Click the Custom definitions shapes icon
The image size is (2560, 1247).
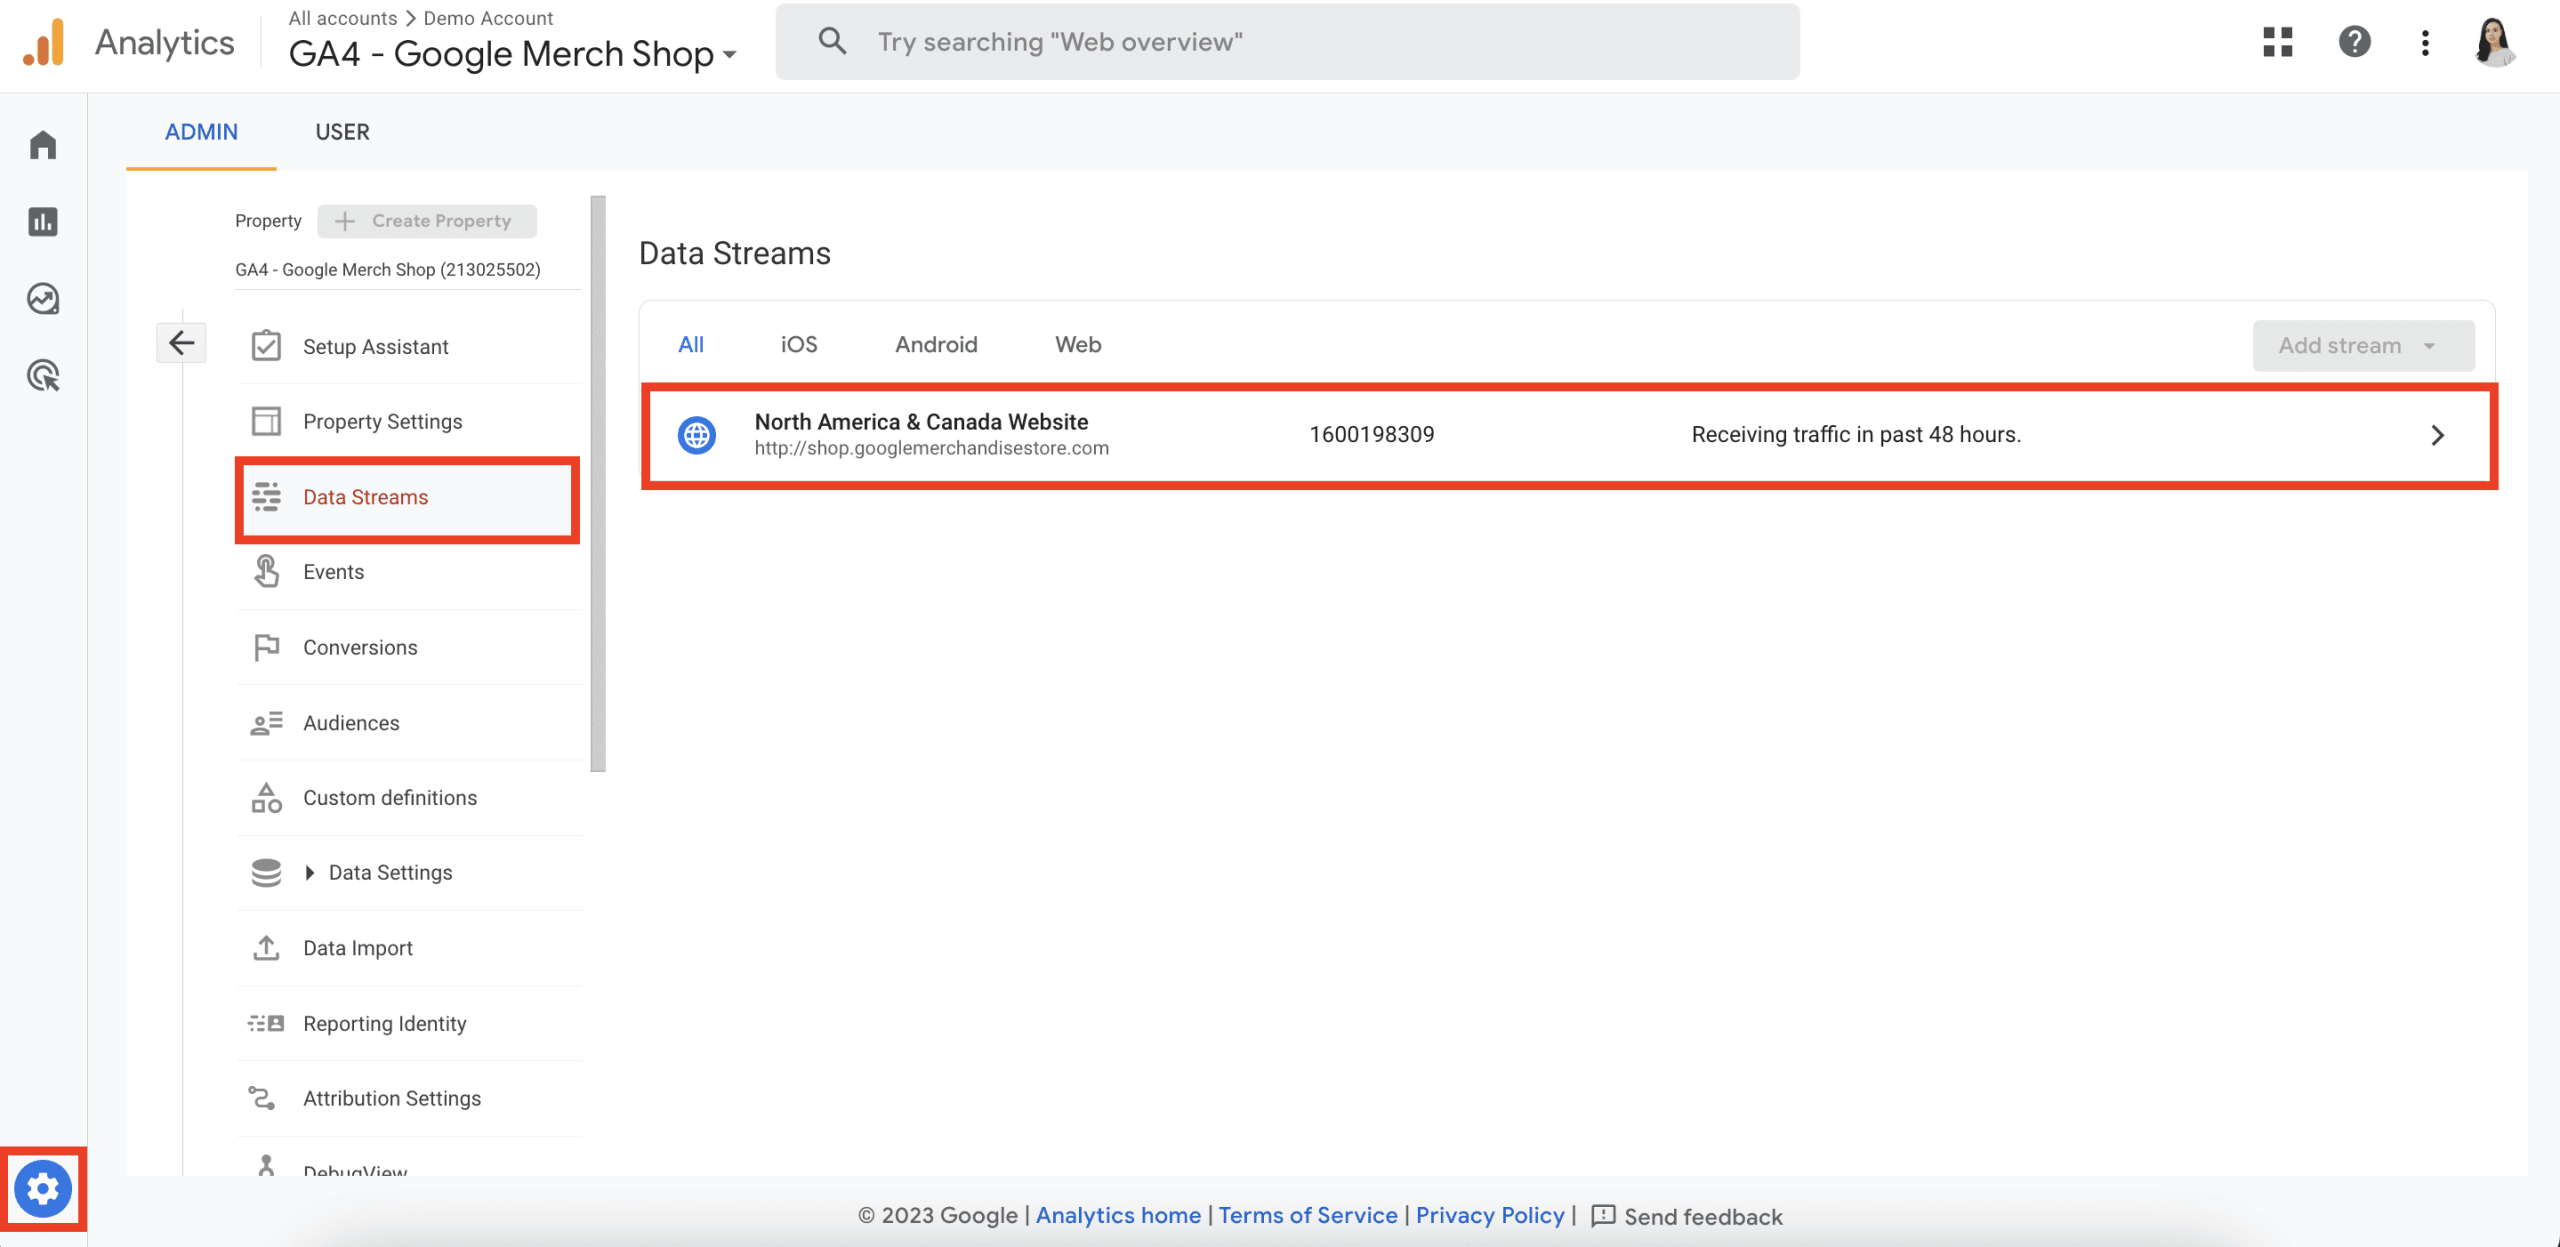coord(266,798)
